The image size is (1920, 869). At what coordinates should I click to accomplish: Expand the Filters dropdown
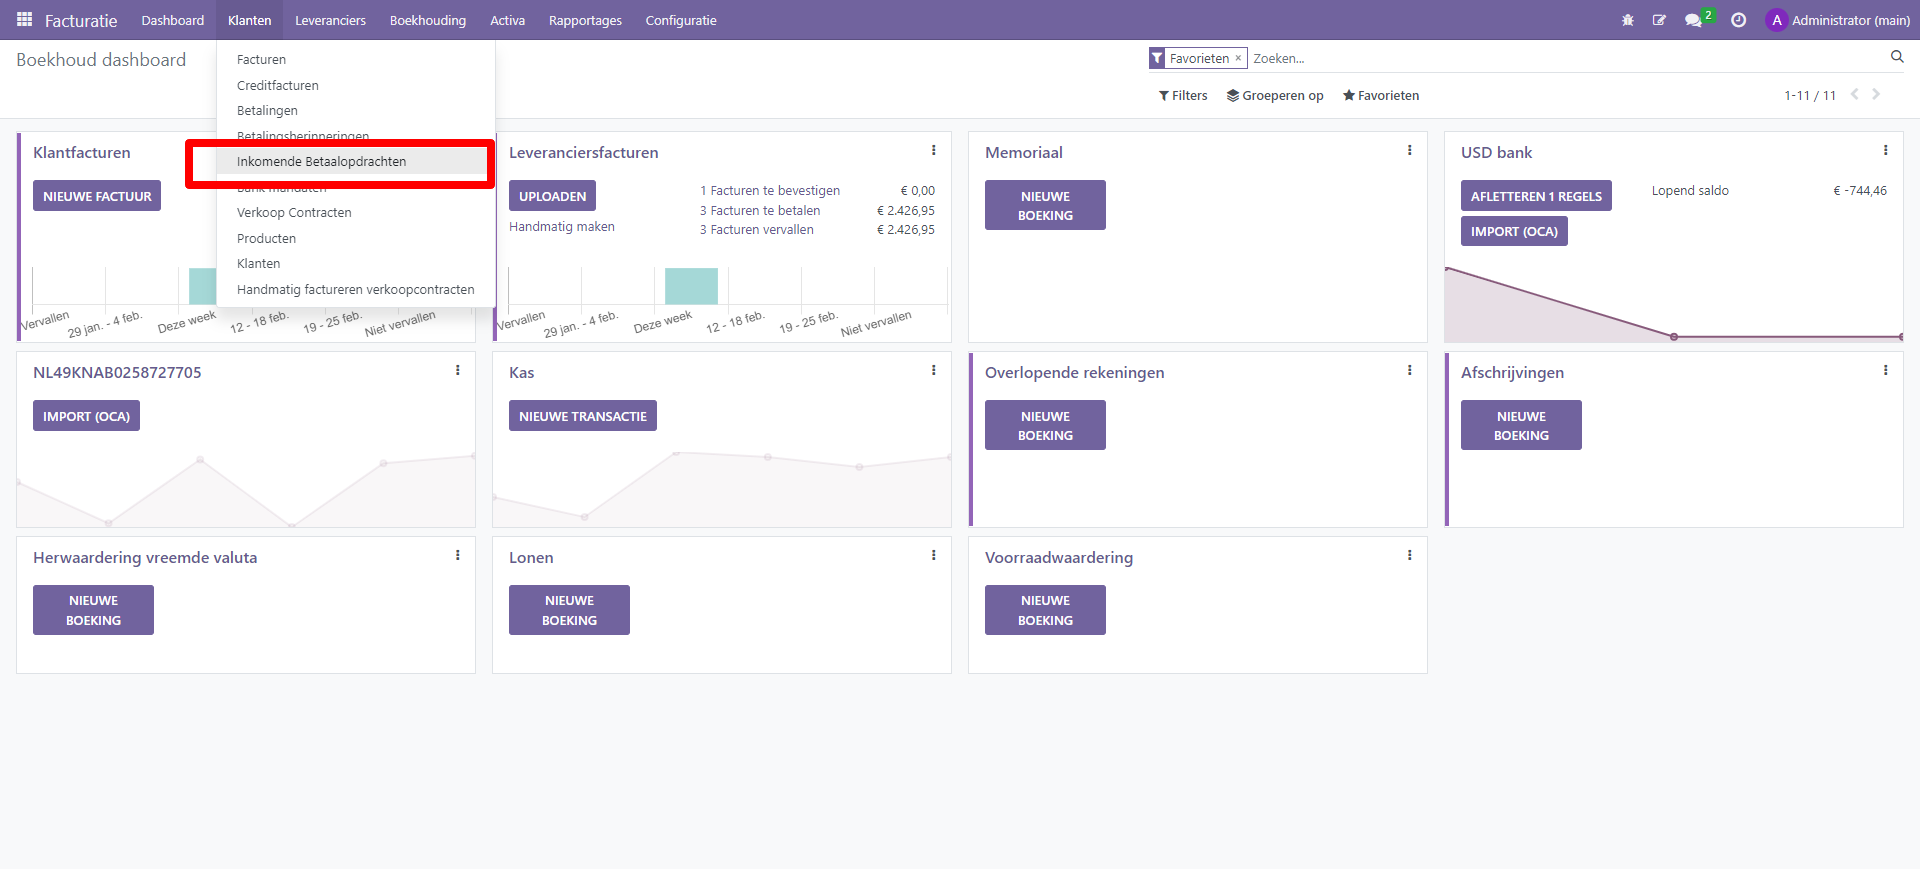[x=1183, y=96]
